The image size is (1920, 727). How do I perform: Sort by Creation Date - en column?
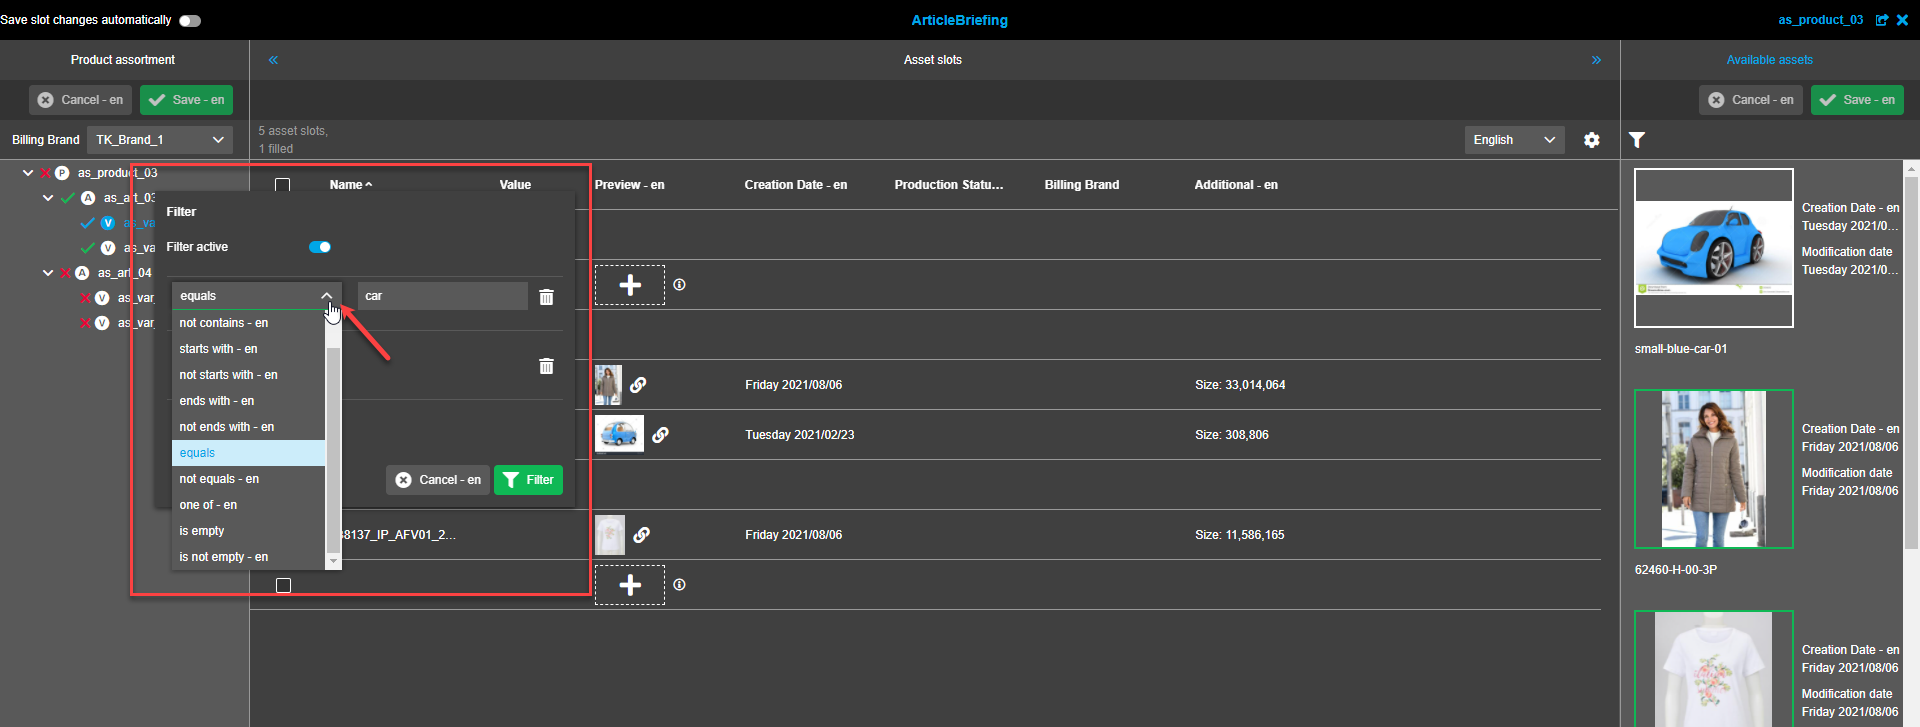click(x=795, y=185)
